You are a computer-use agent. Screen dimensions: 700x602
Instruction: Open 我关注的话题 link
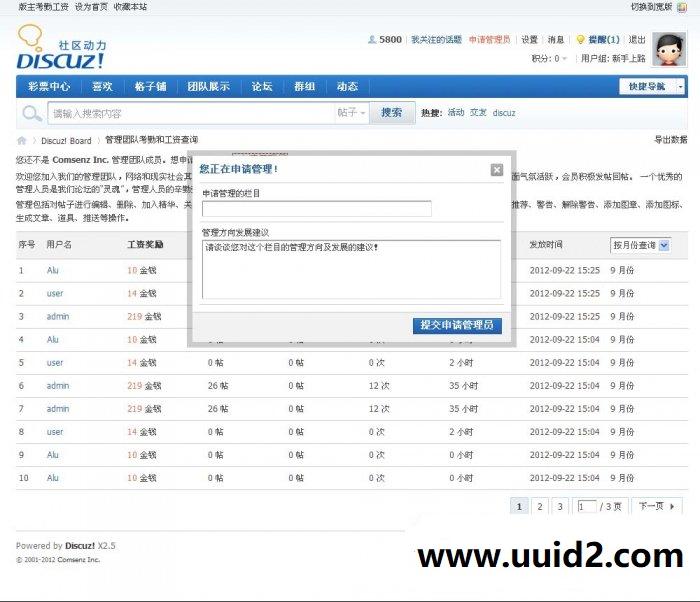436,40
